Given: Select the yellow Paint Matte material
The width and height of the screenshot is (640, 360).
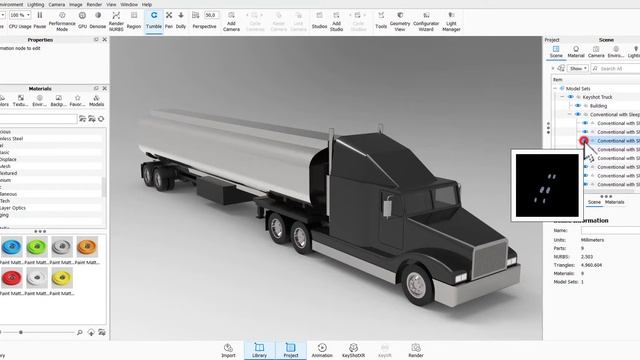Looking at the screenshot, I should coord(62,278).
